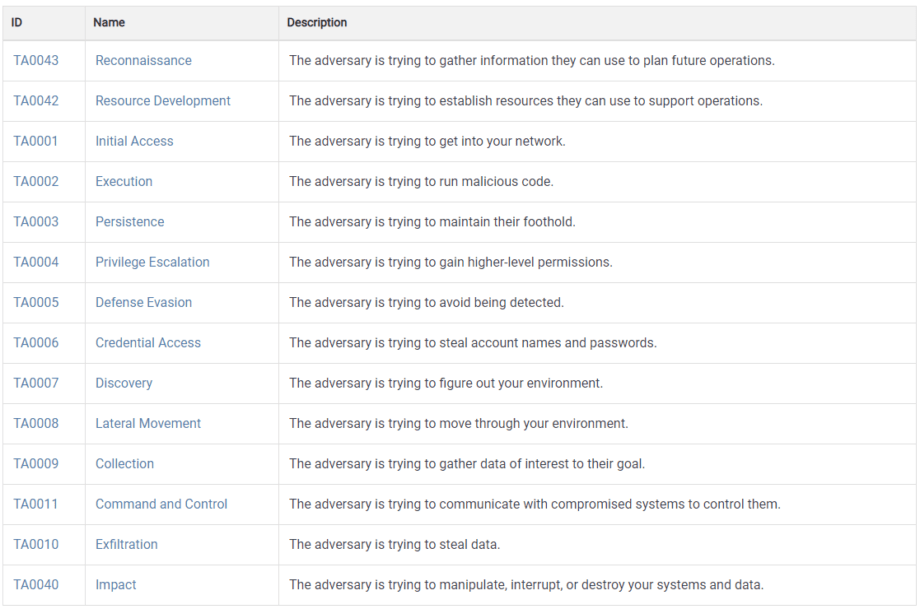The height and width of the screenshot is (609, 920).
Task: Visit the Execution tactic page
Action: point(124,181)
